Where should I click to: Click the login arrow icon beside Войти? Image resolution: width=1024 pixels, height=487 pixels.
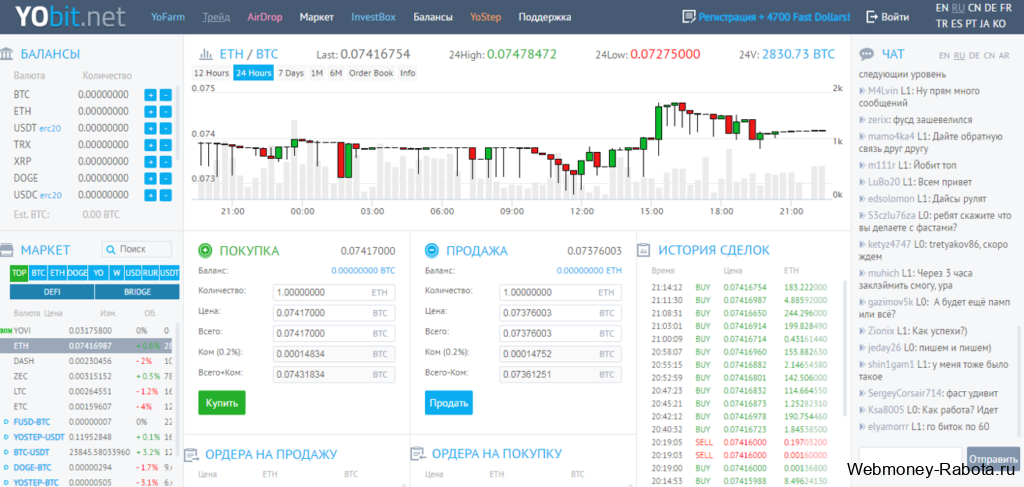tap(872, 17)
